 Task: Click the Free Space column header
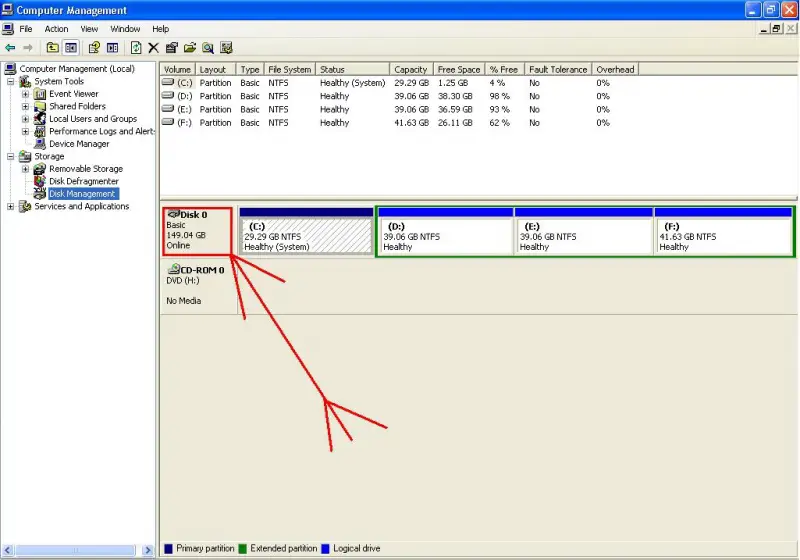tap(459, 70)
